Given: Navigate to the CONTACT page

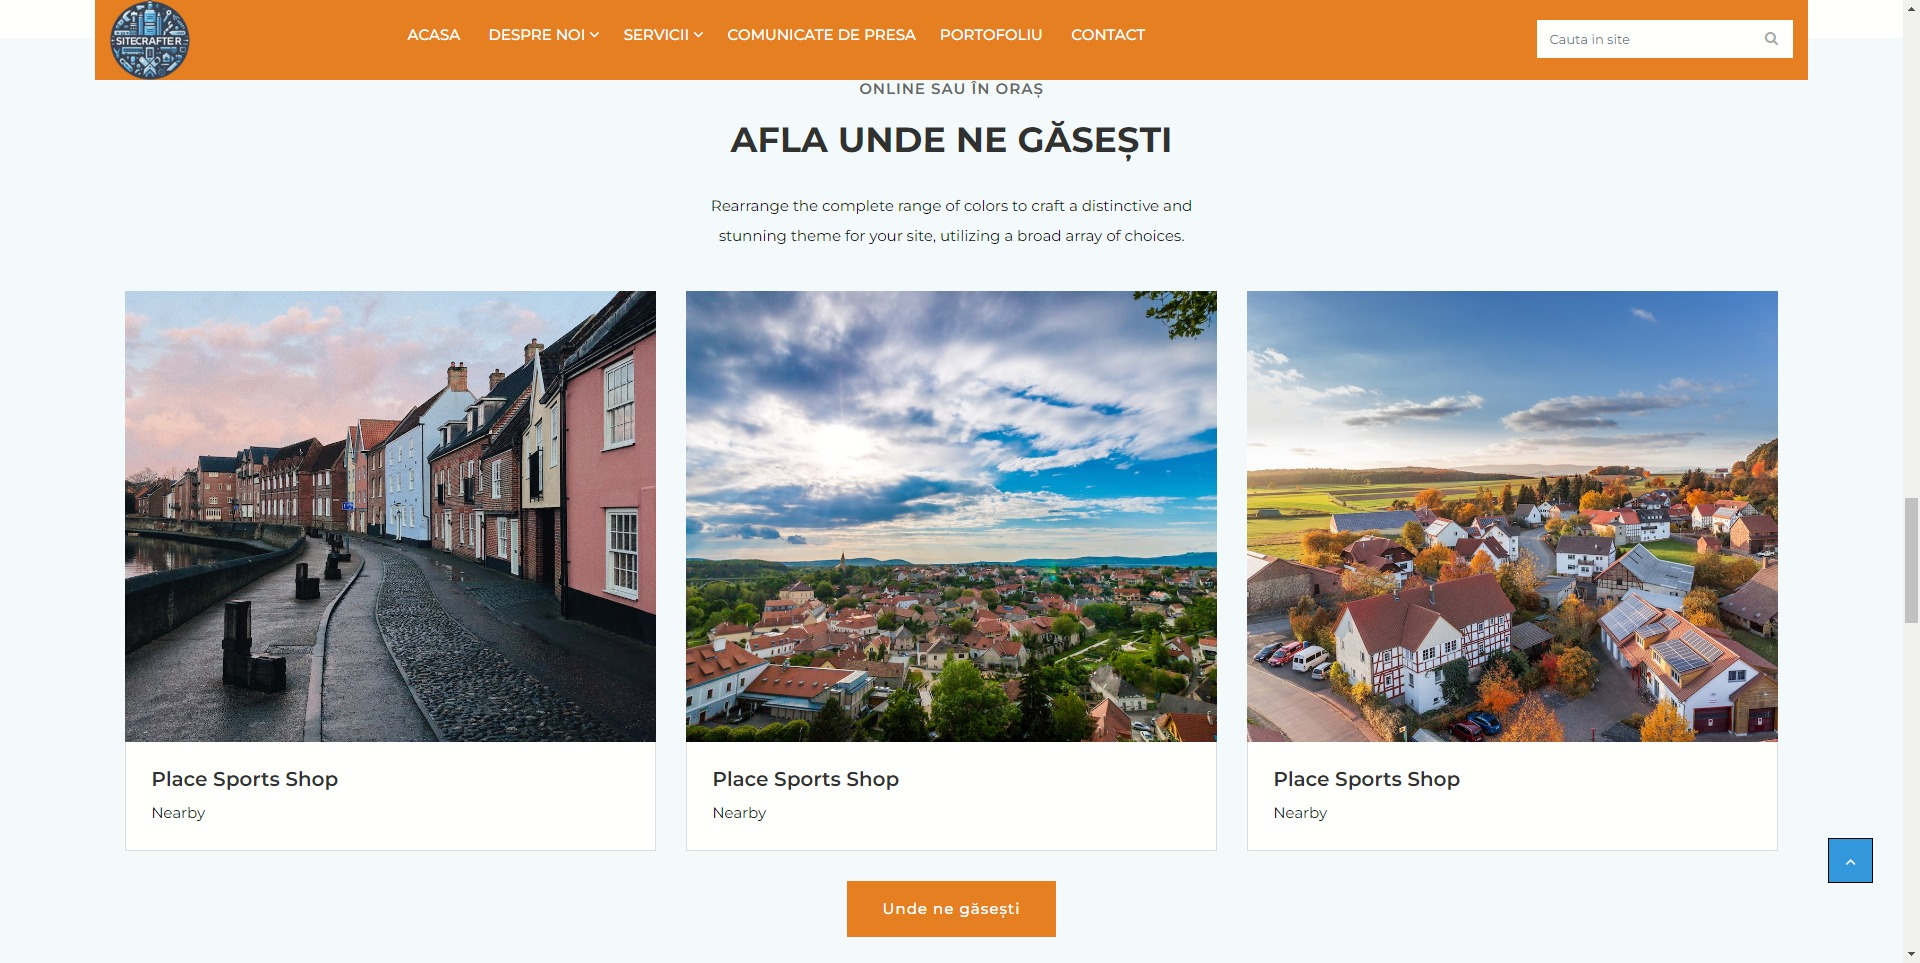Looking at the screenshot, I should pos(1107,35).
